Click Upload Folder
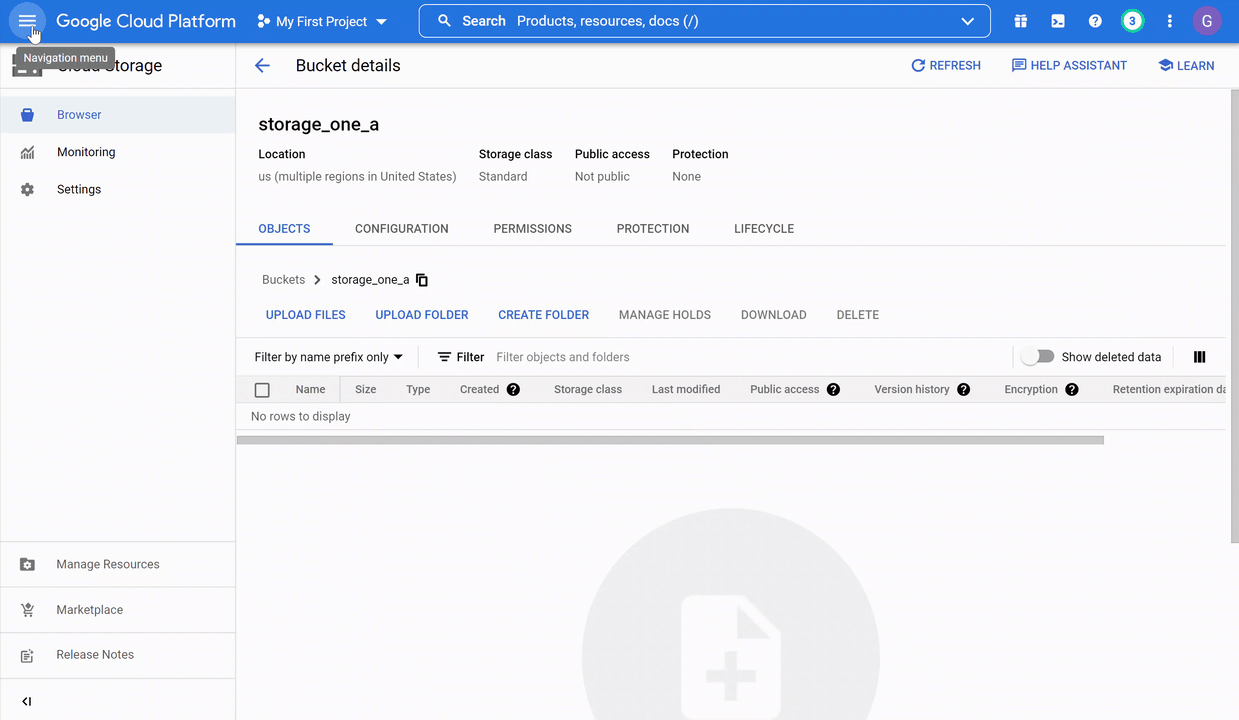The width and height of the screenshot is (1239, 720). point(422,315)
